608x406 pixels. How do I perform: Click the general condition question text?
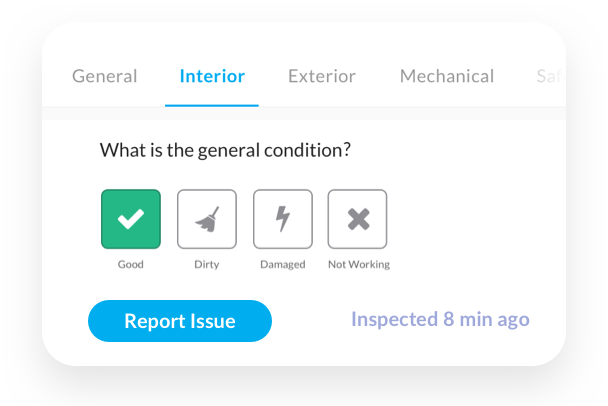(x=225, y=151)
